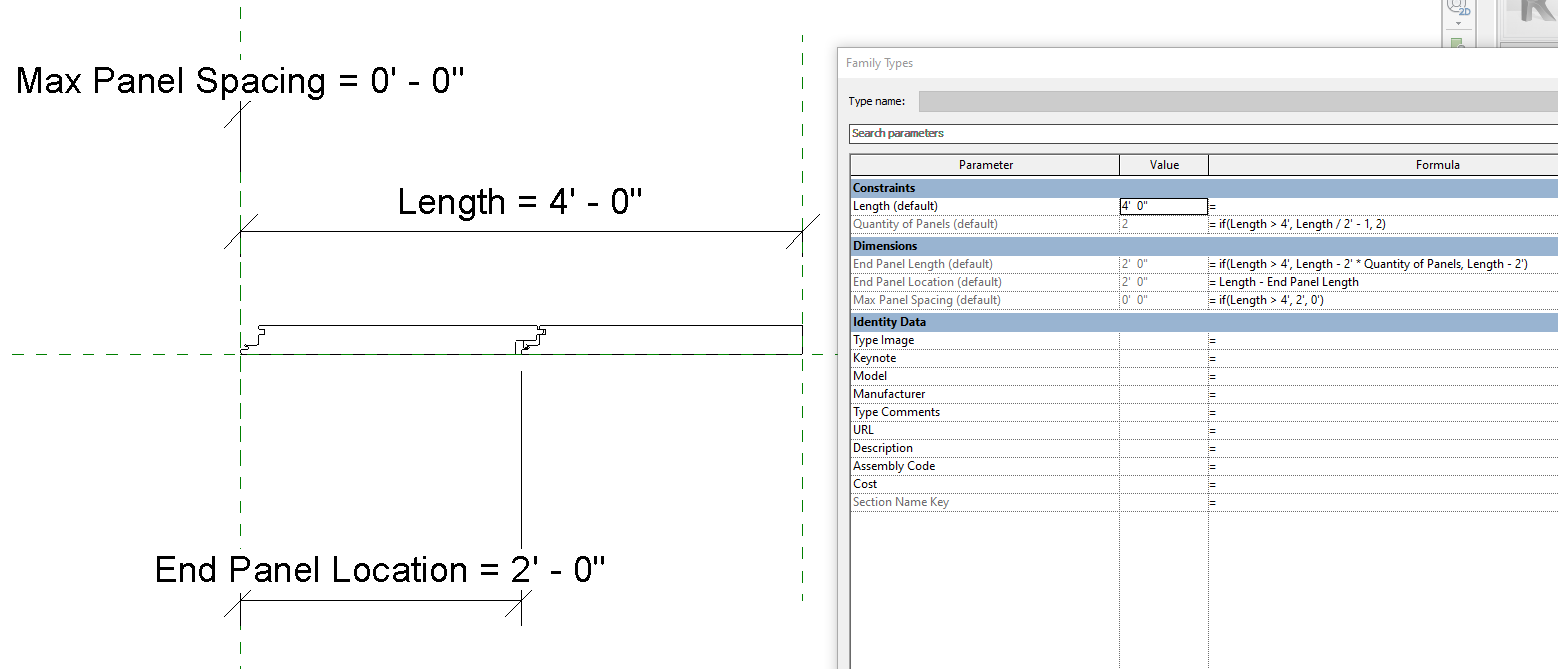Click the Keynote value cell
The width and height of the screenshot is (1558, 669).
pos(1164,358)
